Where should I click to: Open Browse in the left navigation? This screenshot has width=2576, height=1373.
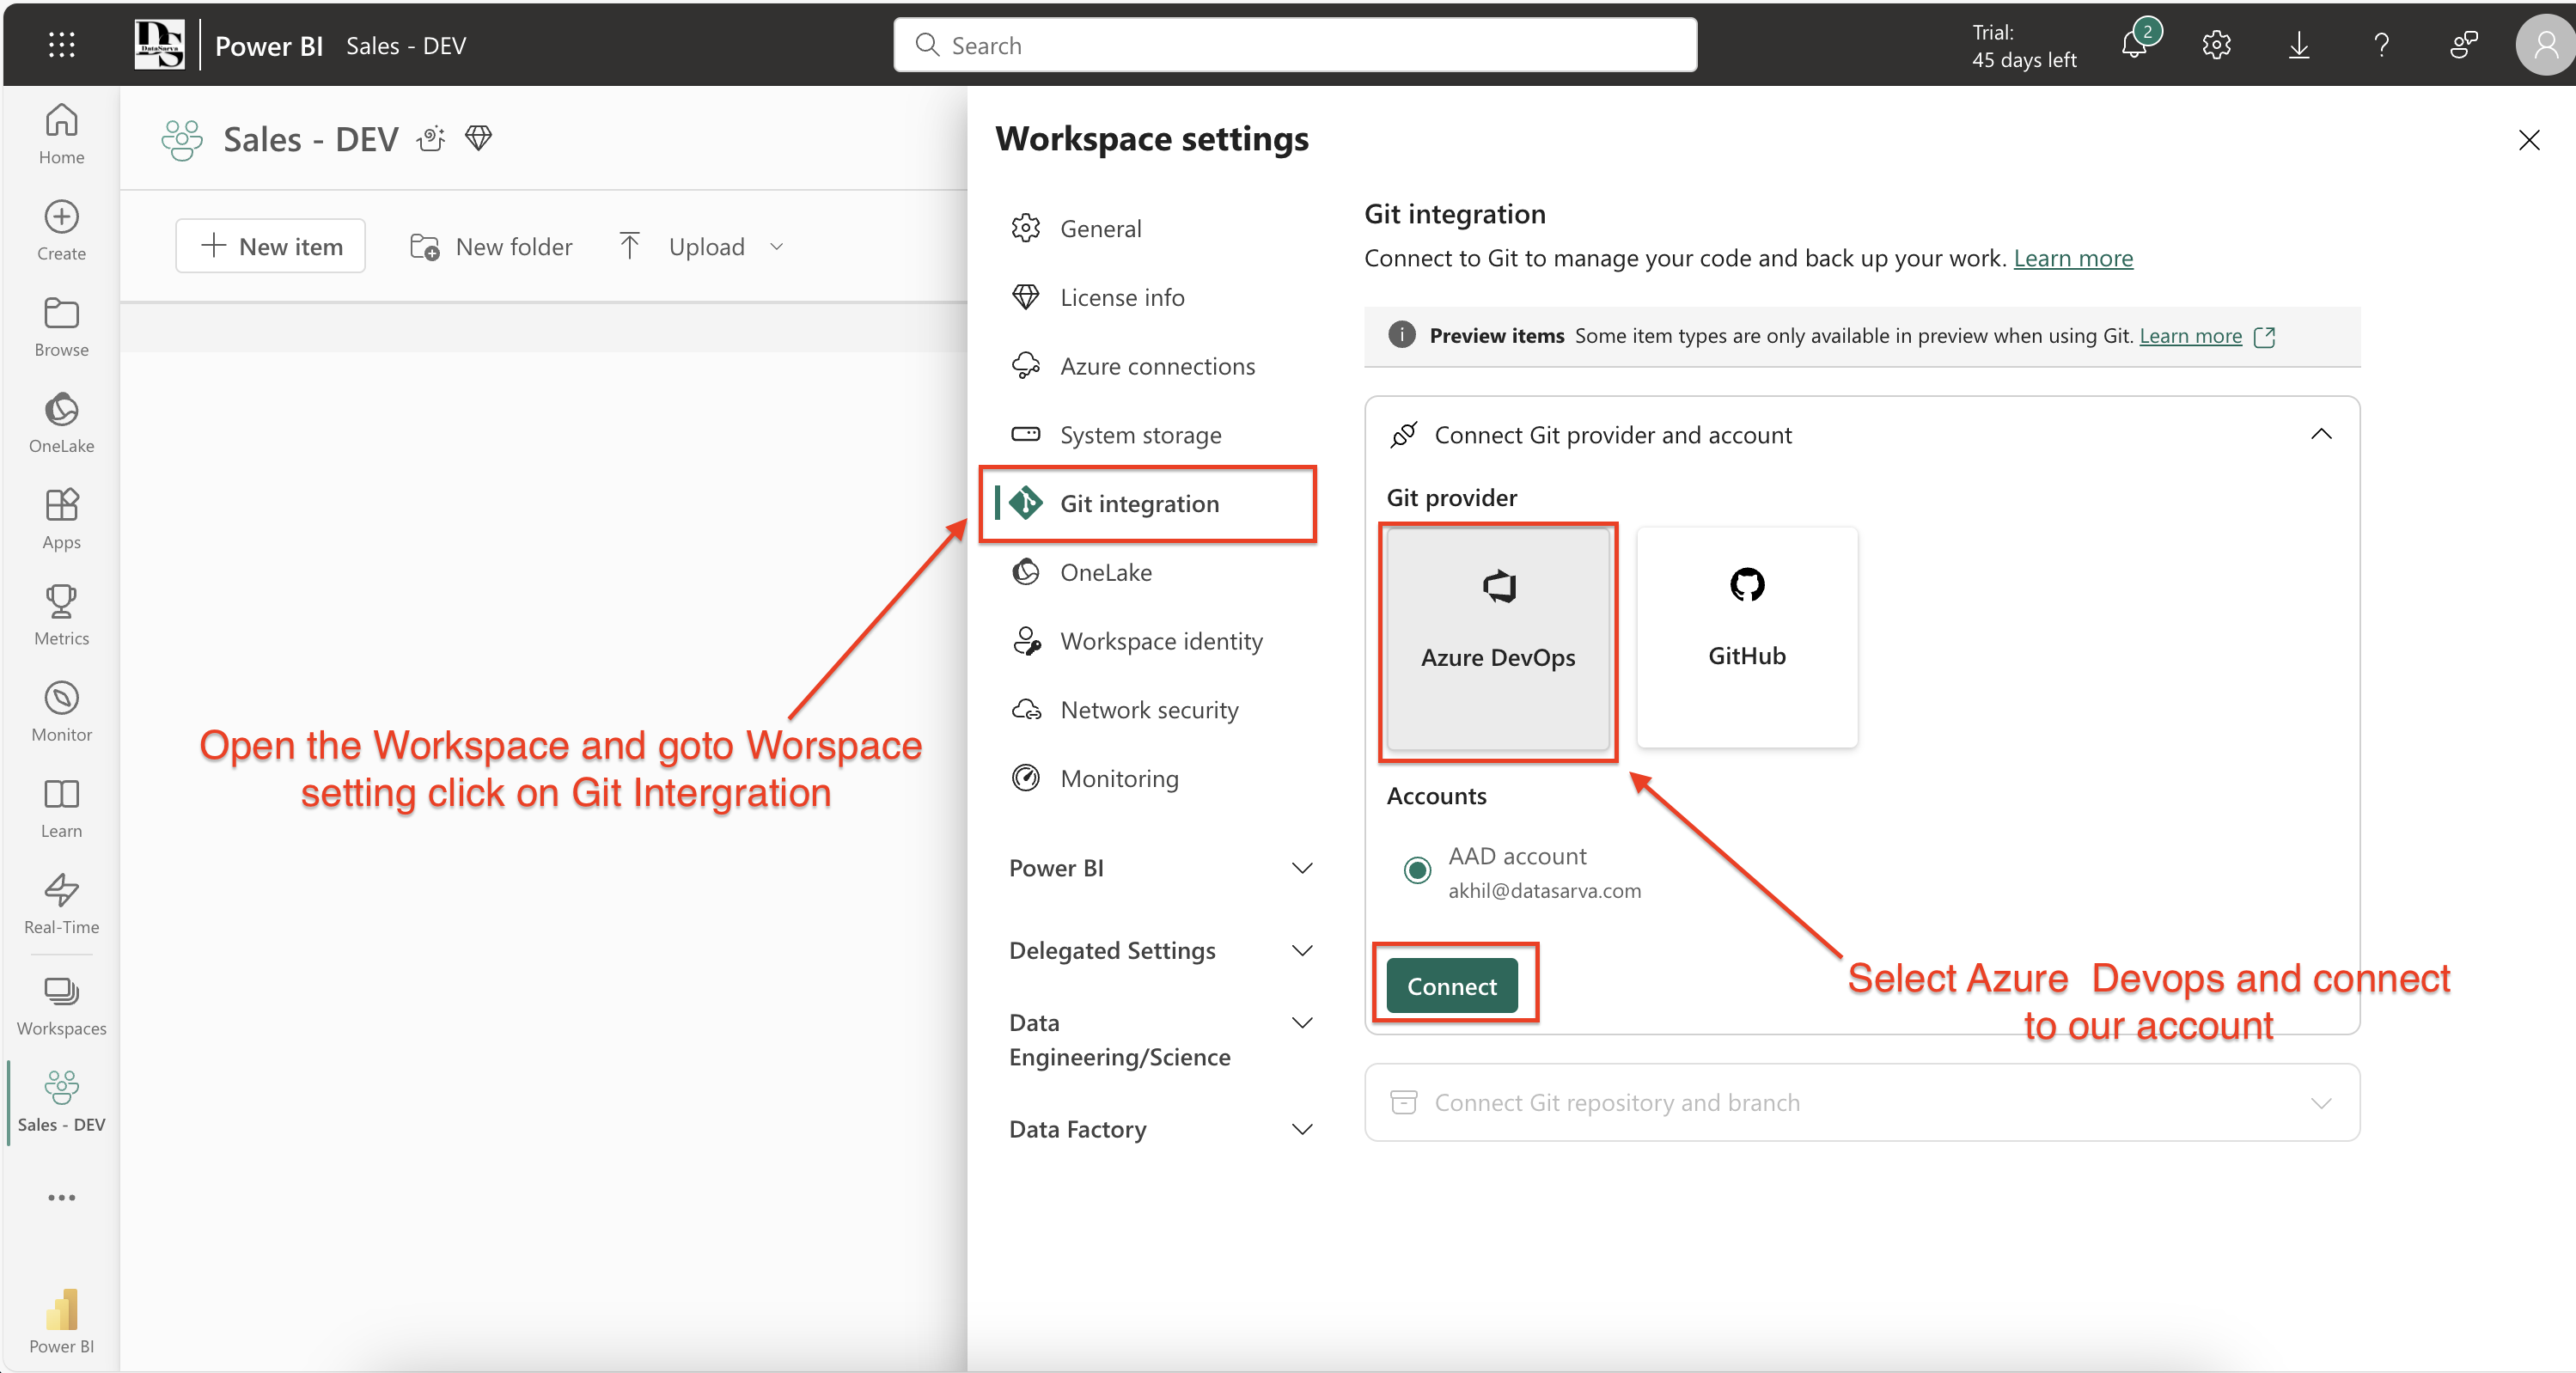point(61,326)
